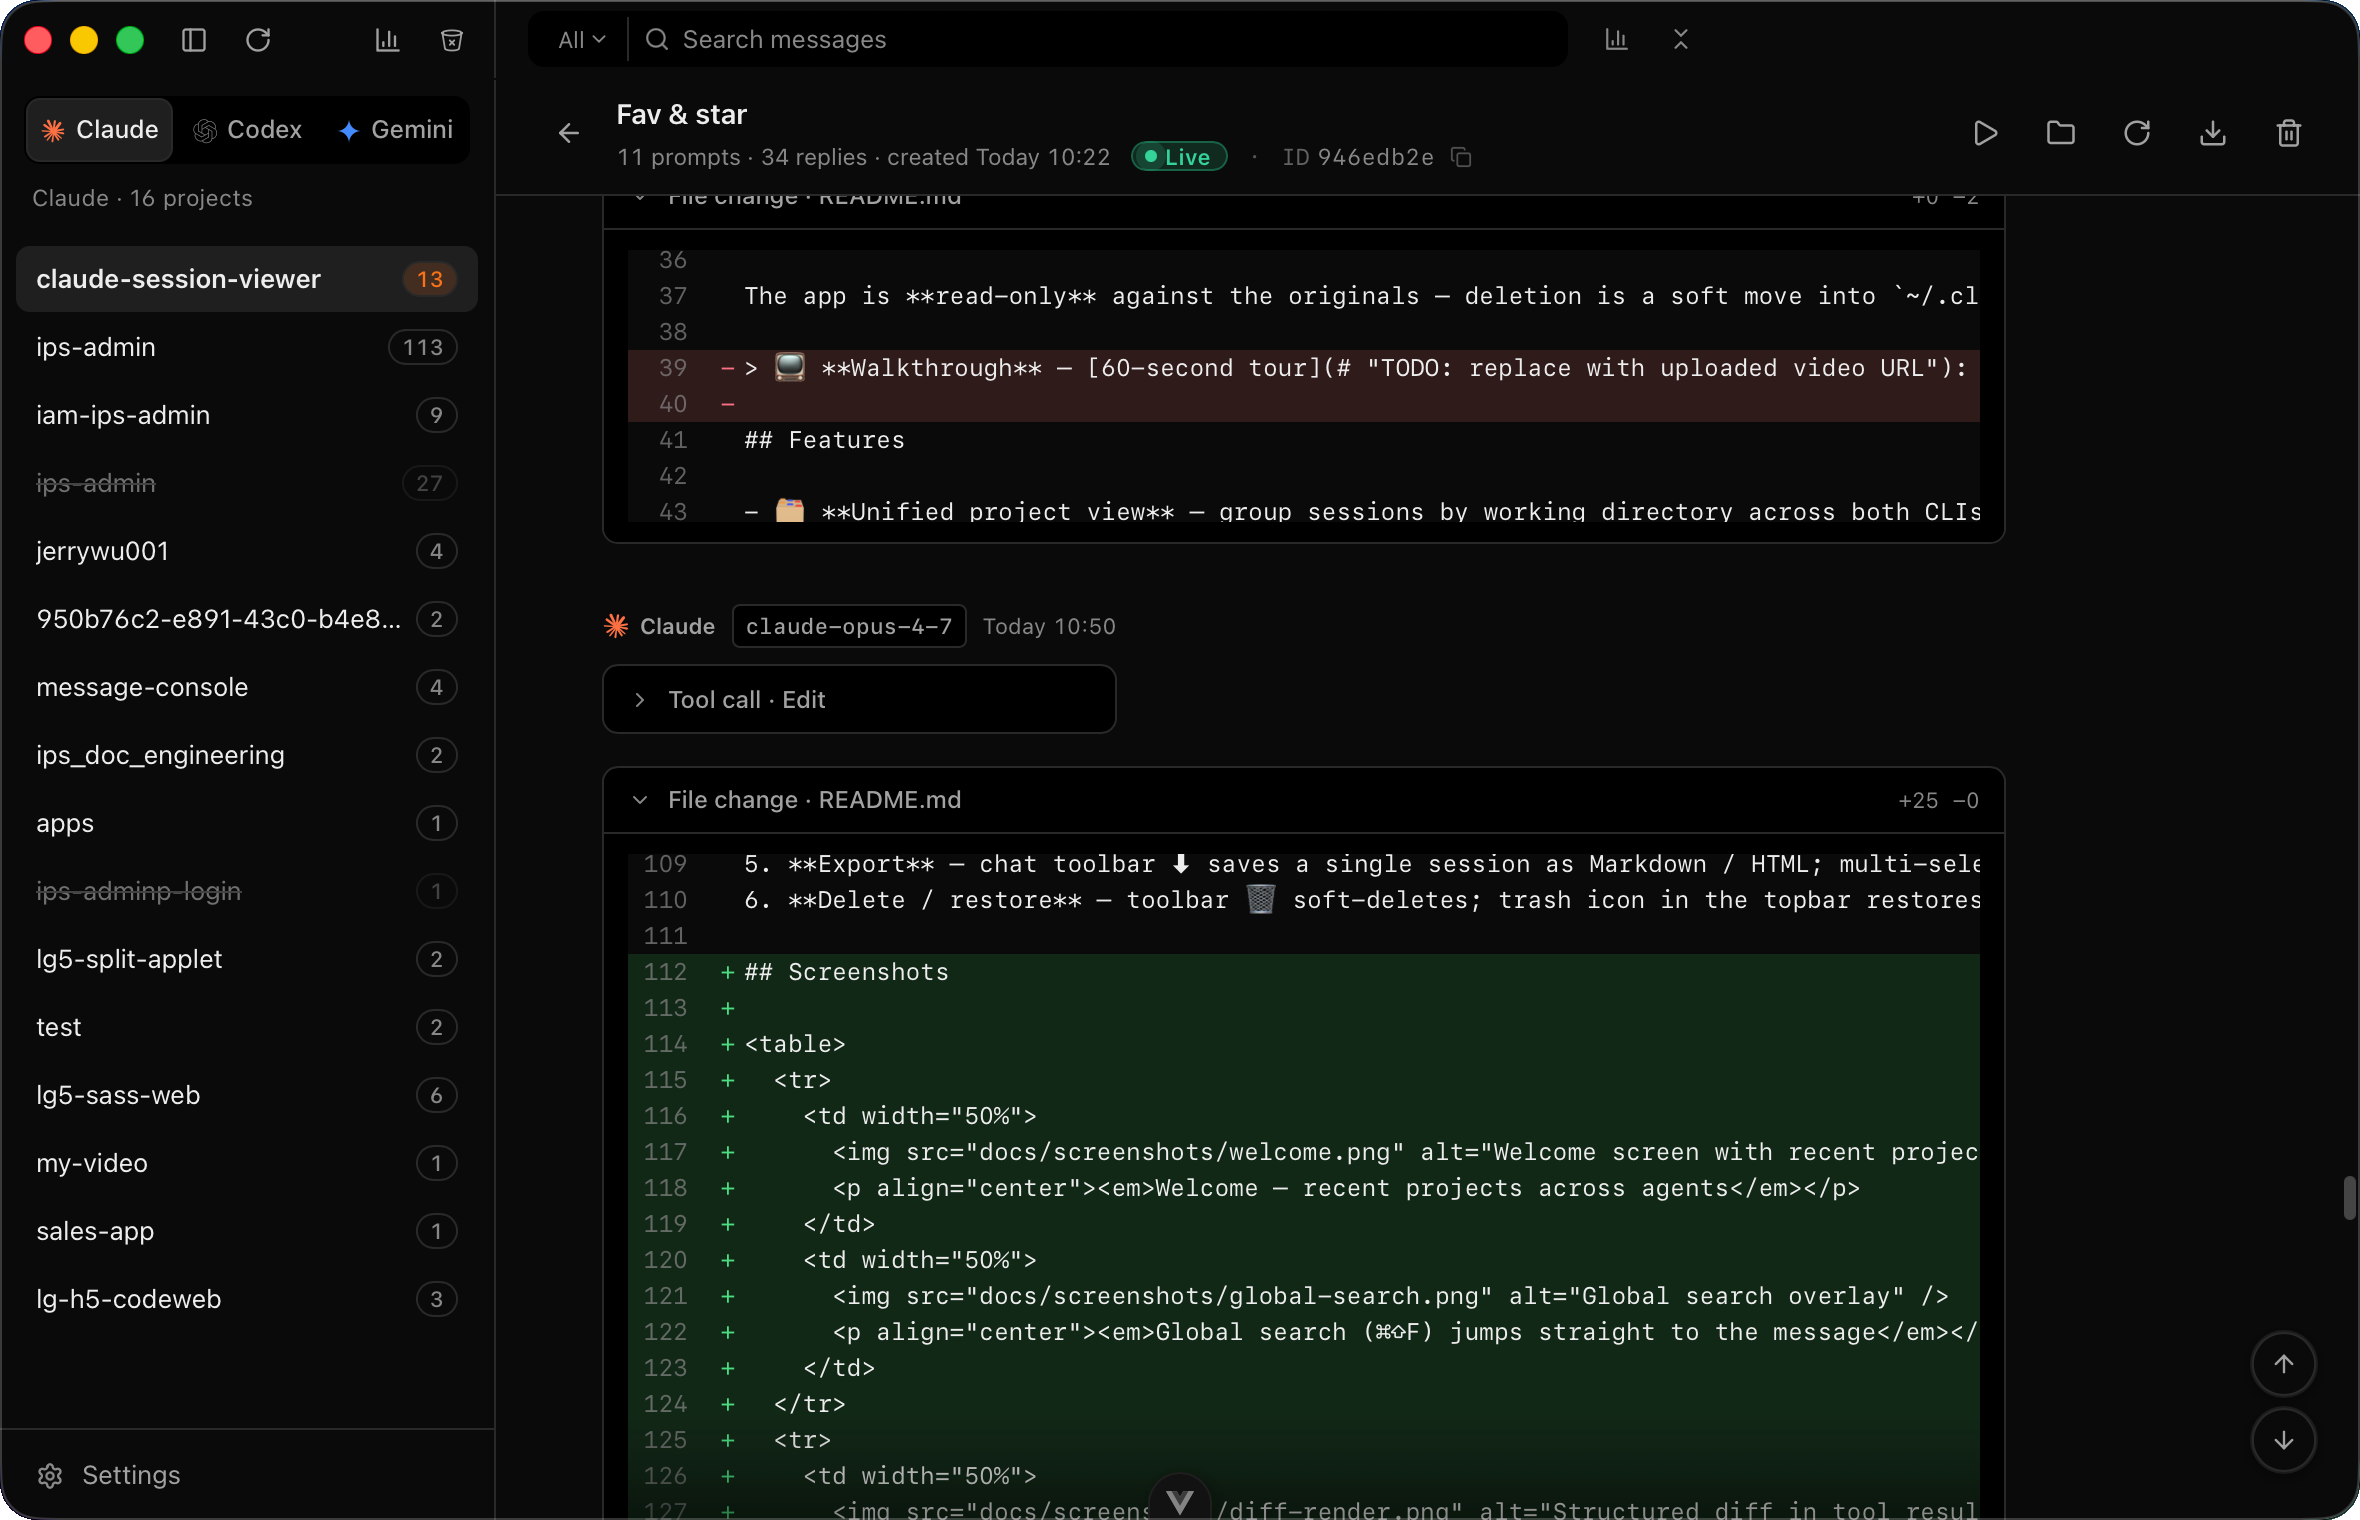Viewport: 2360px width, 1520px height.
Task: Click the '## Features' line 41
Action: coord(1304,440)
